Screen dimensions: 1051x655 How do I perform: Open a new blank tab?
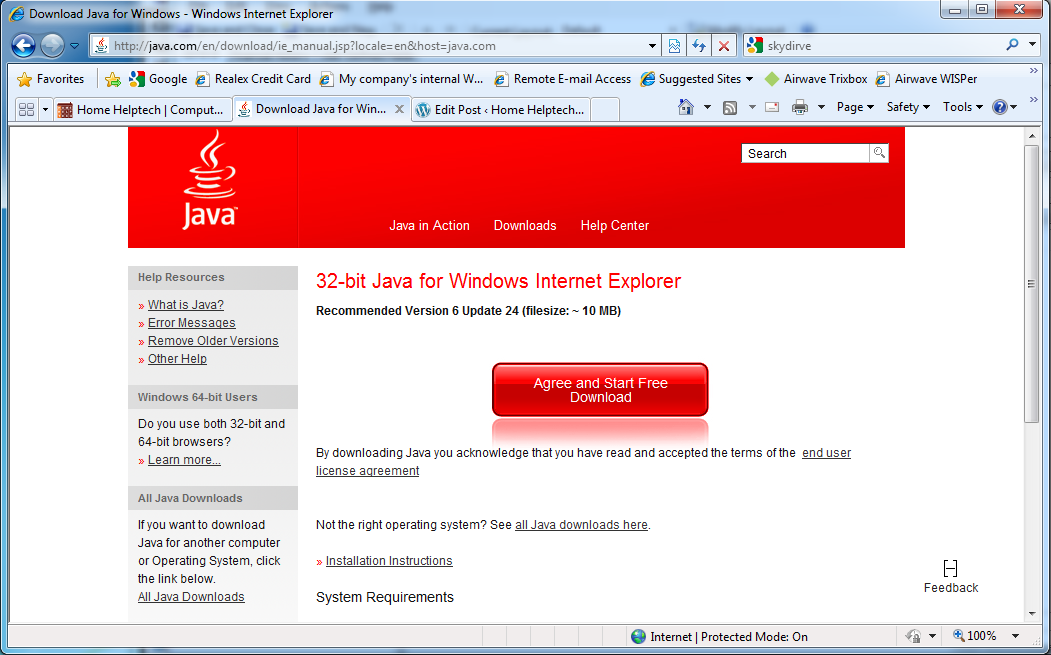pyautogui.click(x=605, y=109)
